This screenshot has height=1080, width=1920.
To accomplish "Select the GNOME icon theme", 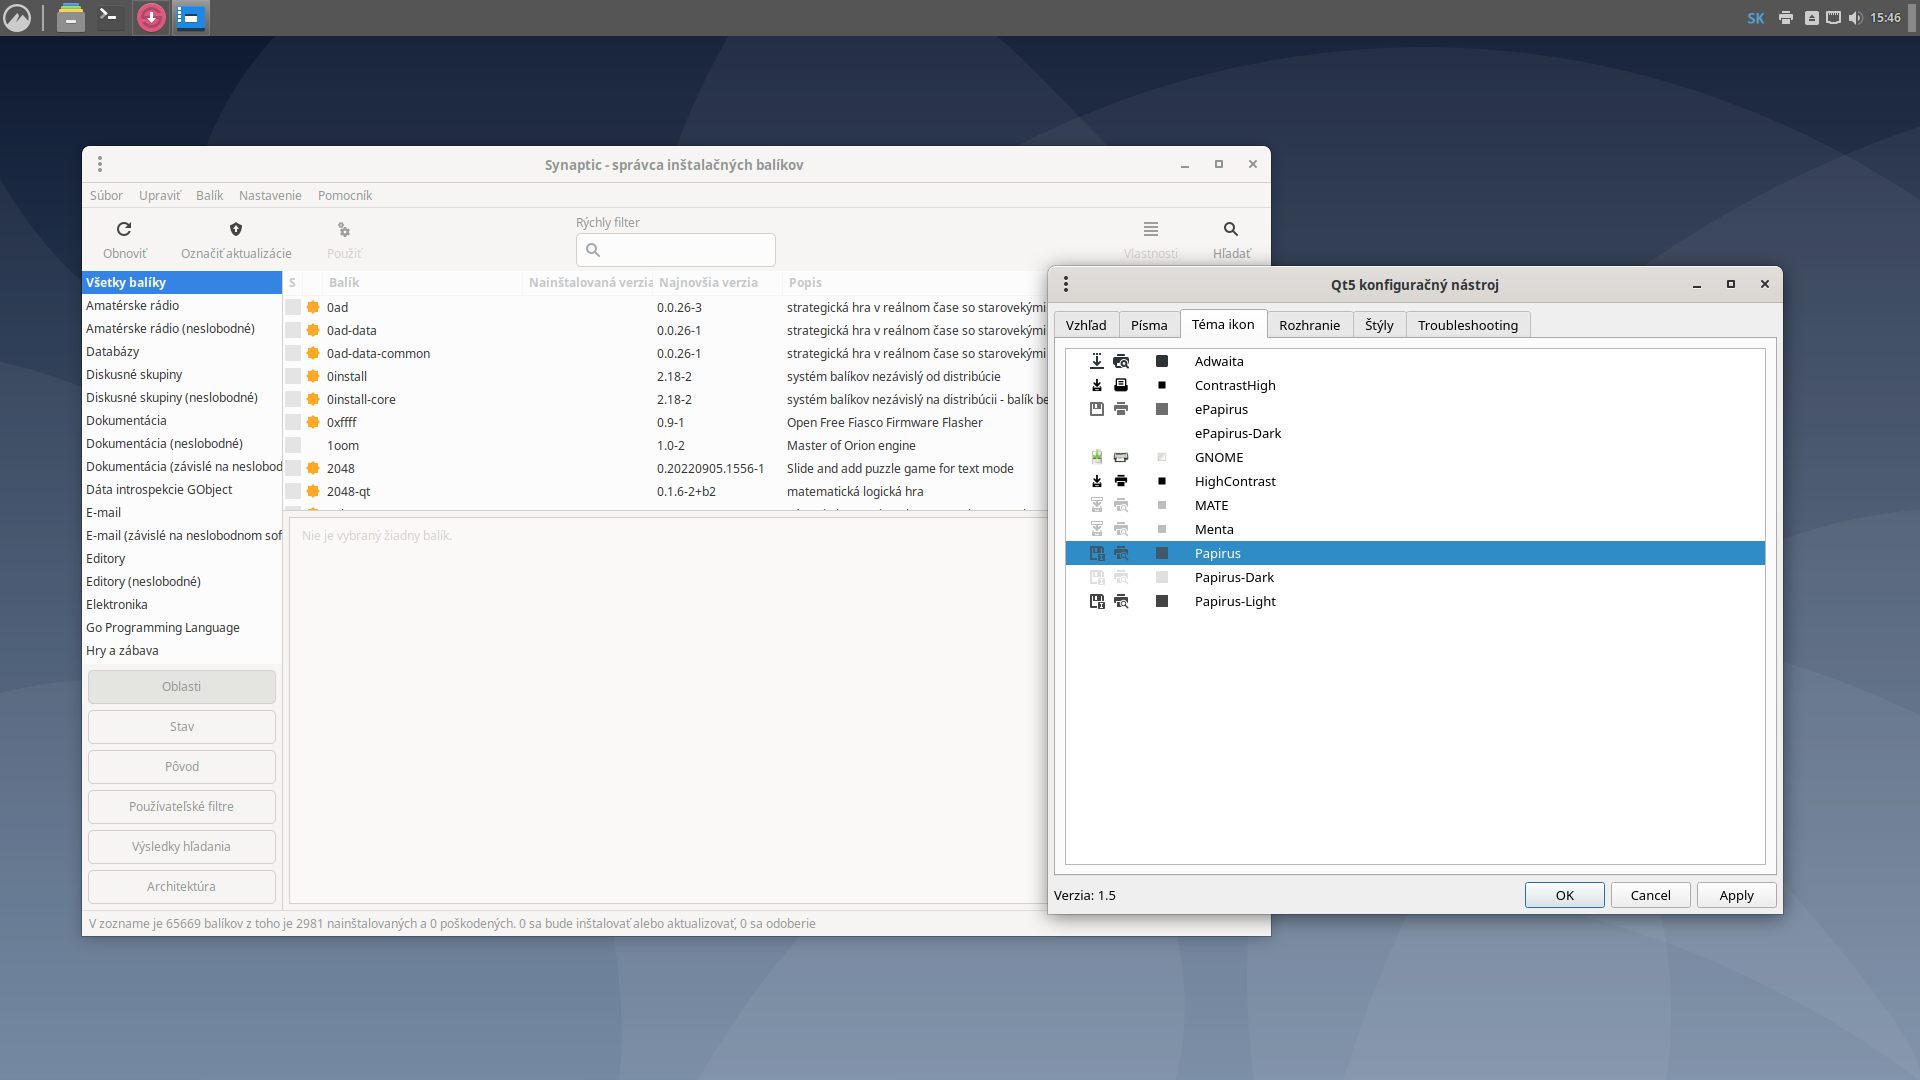I will (1415, 457).
